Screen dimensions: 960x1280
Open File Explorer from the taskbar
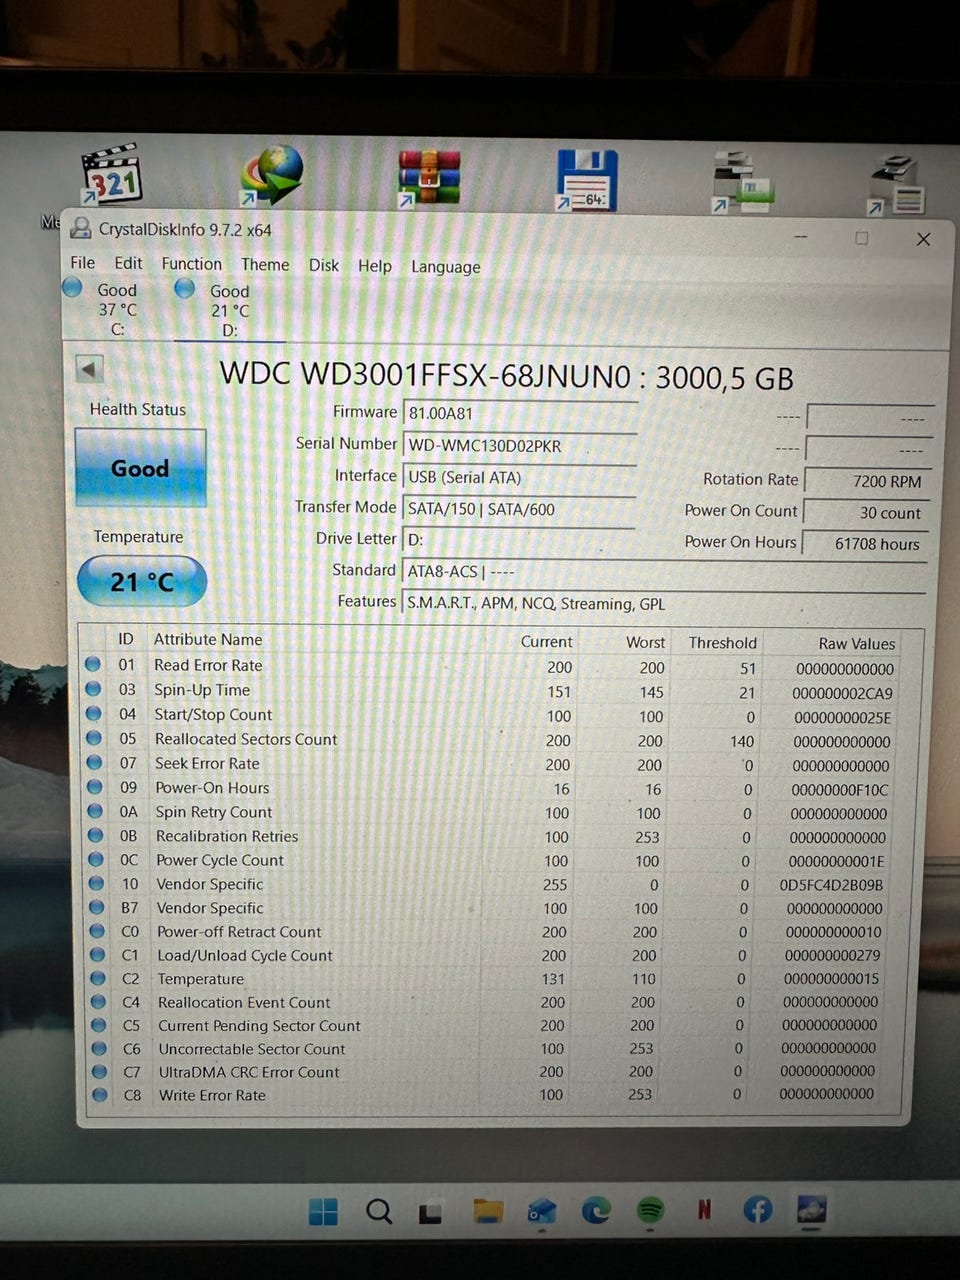[x=488, y=1211]
